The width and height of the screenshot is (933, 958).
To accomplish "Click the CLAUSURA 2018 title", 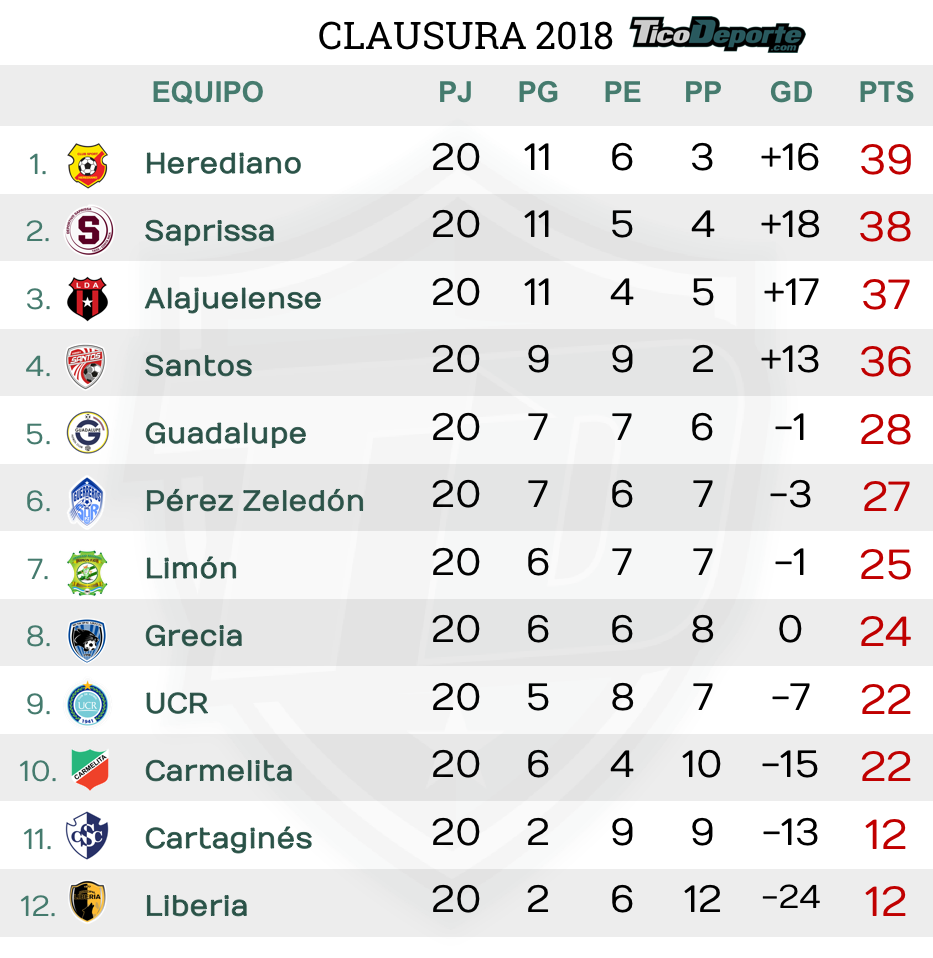I will [465, 36].
